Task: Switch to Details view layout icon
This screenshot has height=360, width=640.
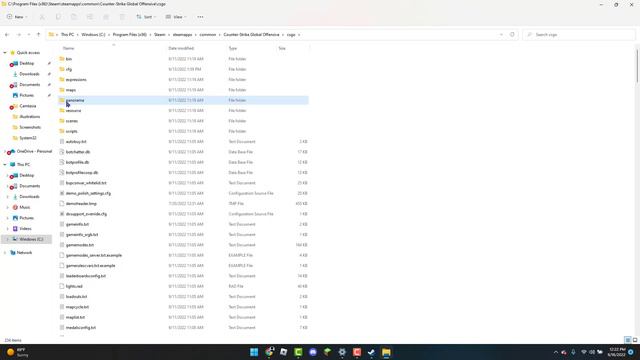Action: [x=628, y=340]
